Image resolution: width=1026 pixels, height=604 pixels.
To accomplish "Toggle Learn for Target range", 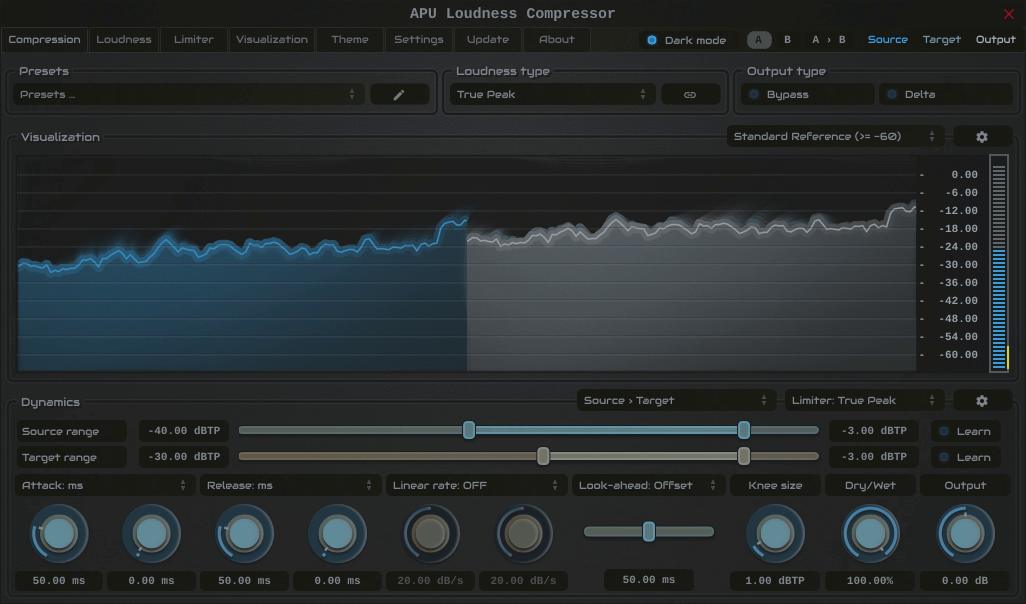I will click(x=965, y=457).
